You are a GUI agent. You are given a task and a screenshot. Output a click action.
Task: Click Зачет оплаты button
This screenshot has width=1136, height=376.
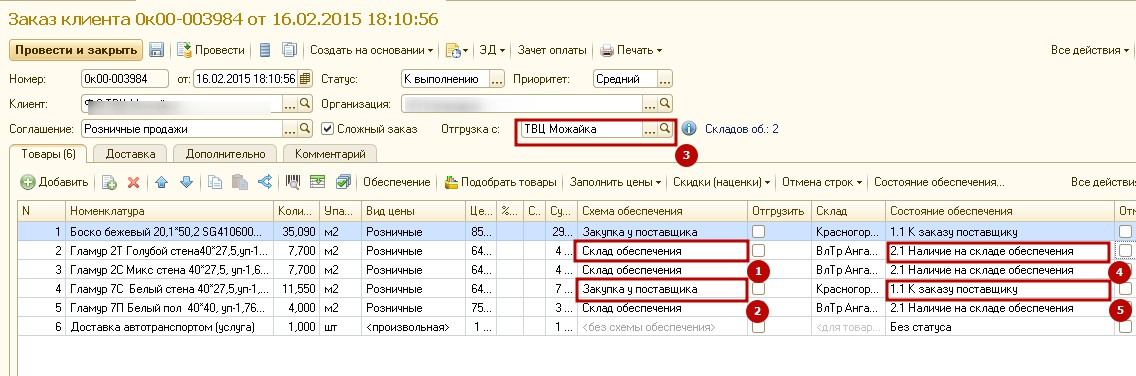tap(552, 50)
